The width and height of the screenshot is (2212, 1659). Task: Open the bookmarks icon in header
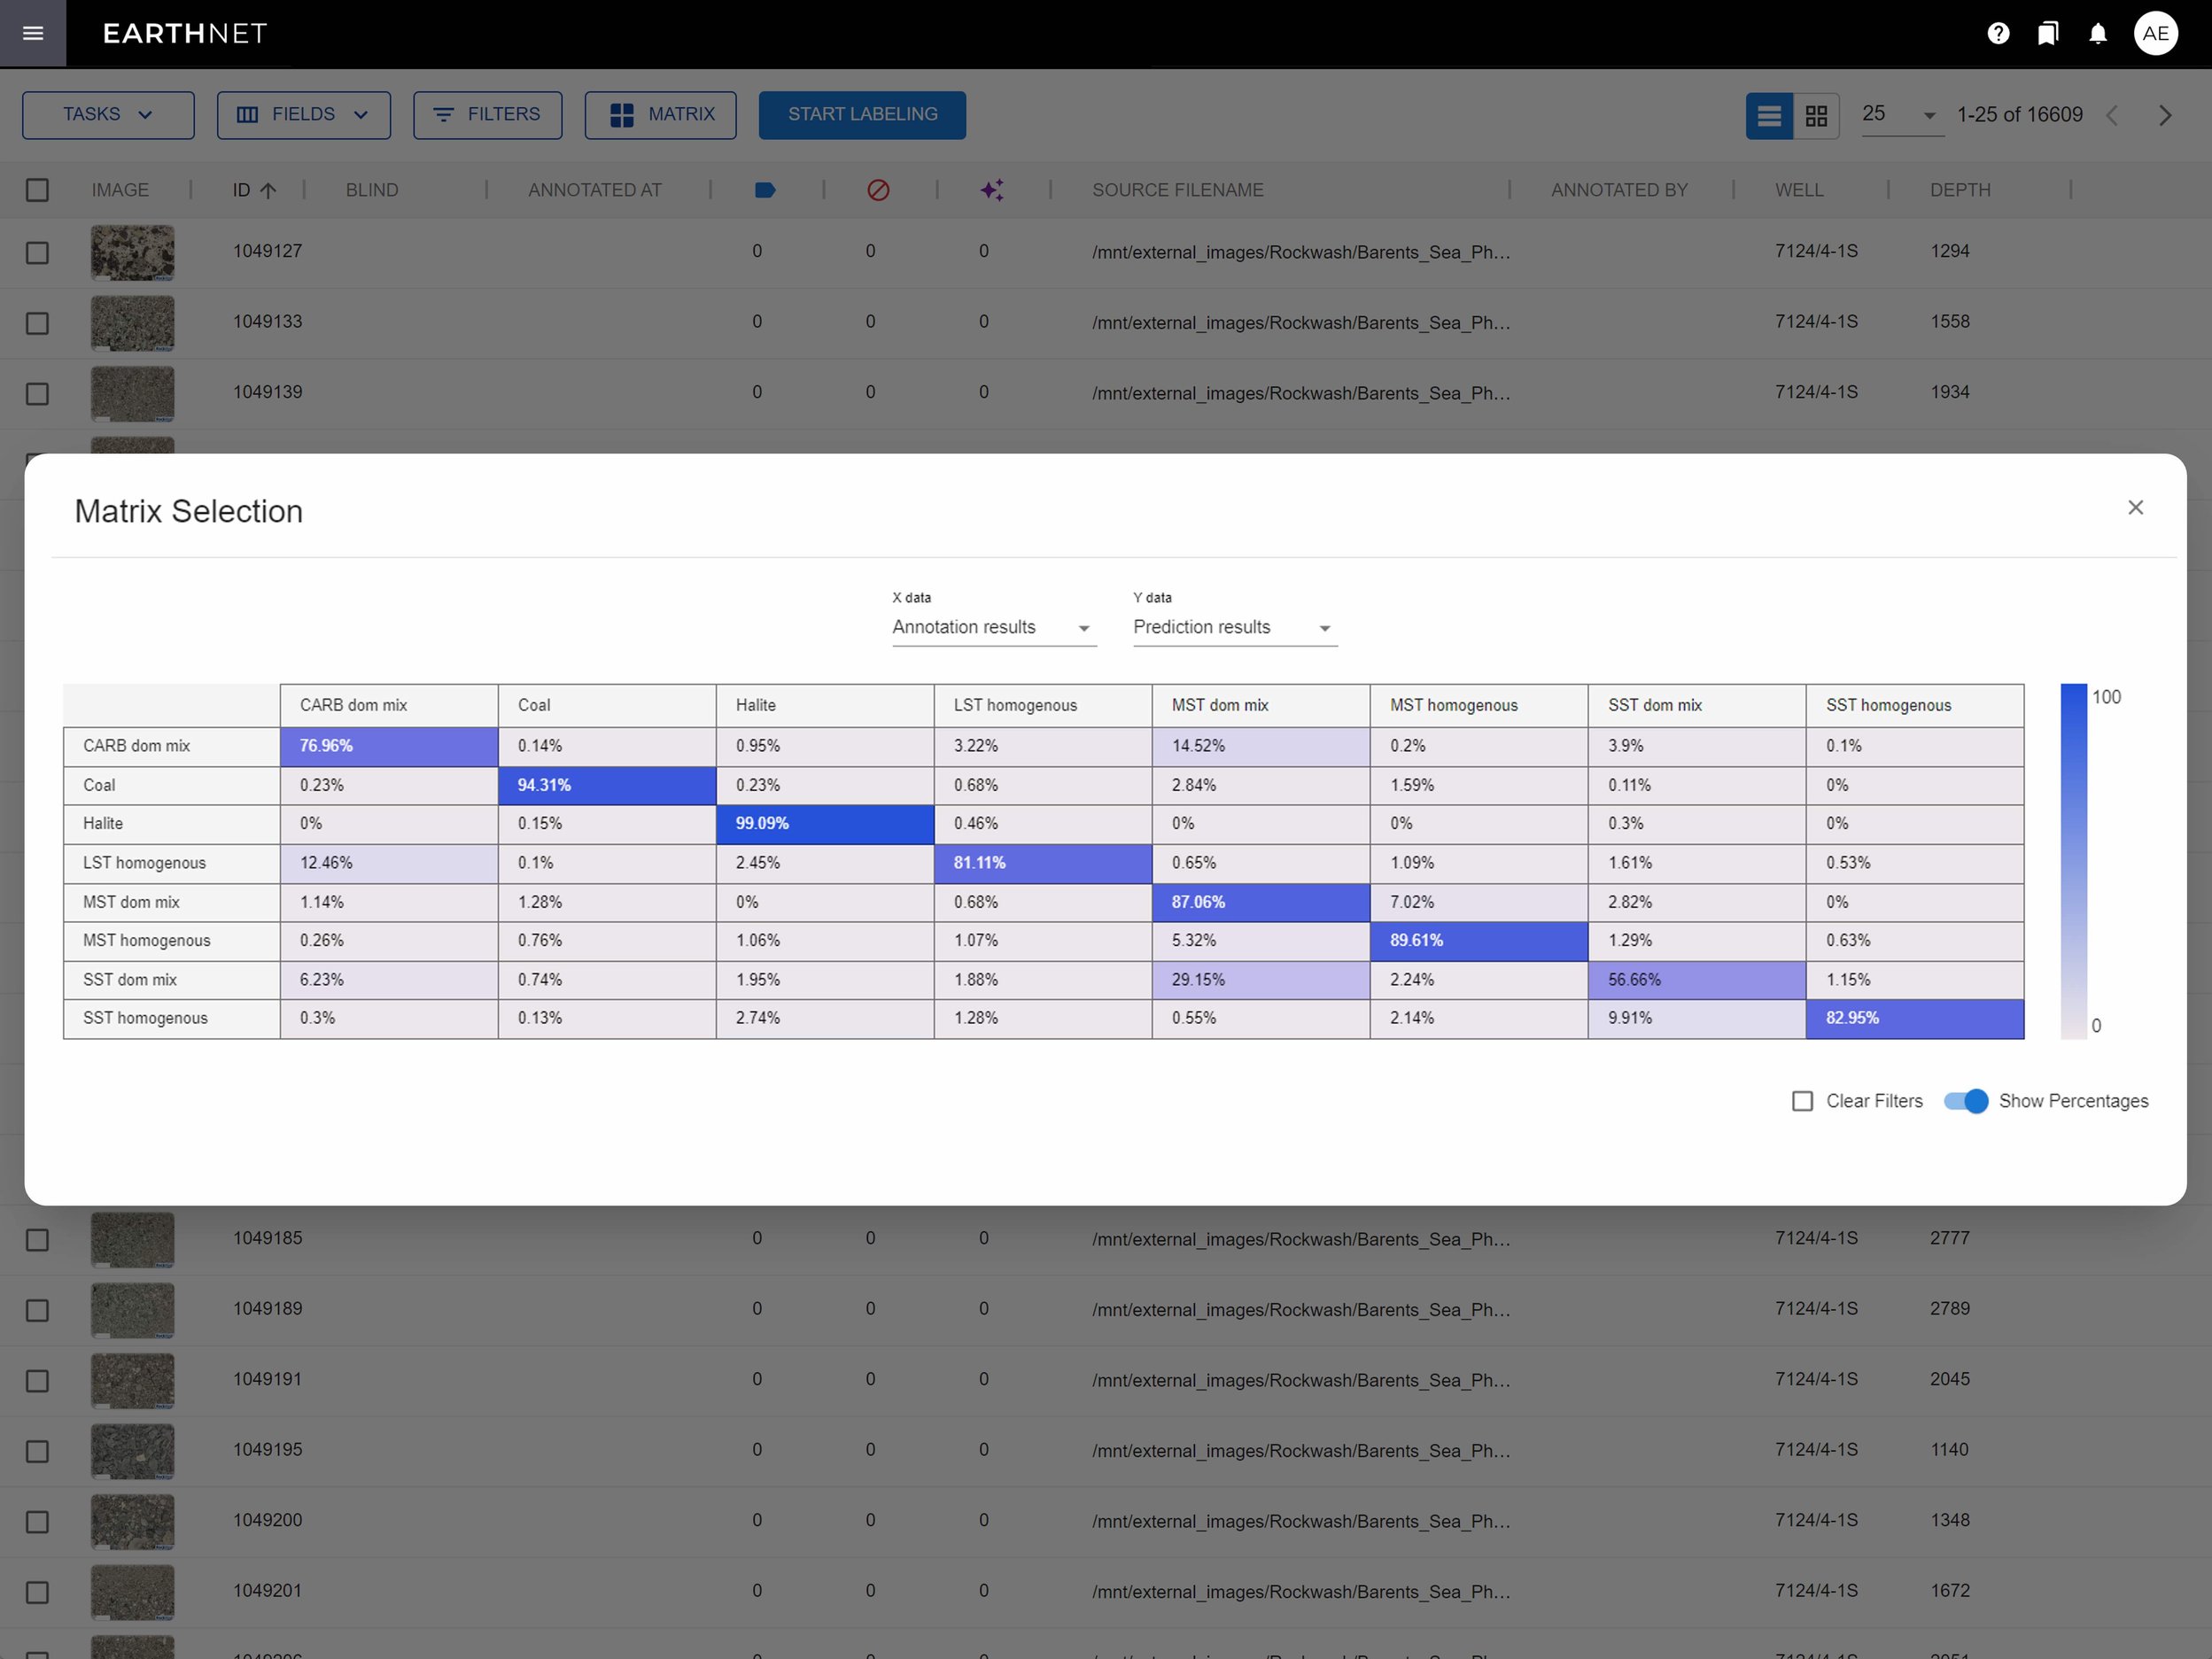tap(2047, 33)
